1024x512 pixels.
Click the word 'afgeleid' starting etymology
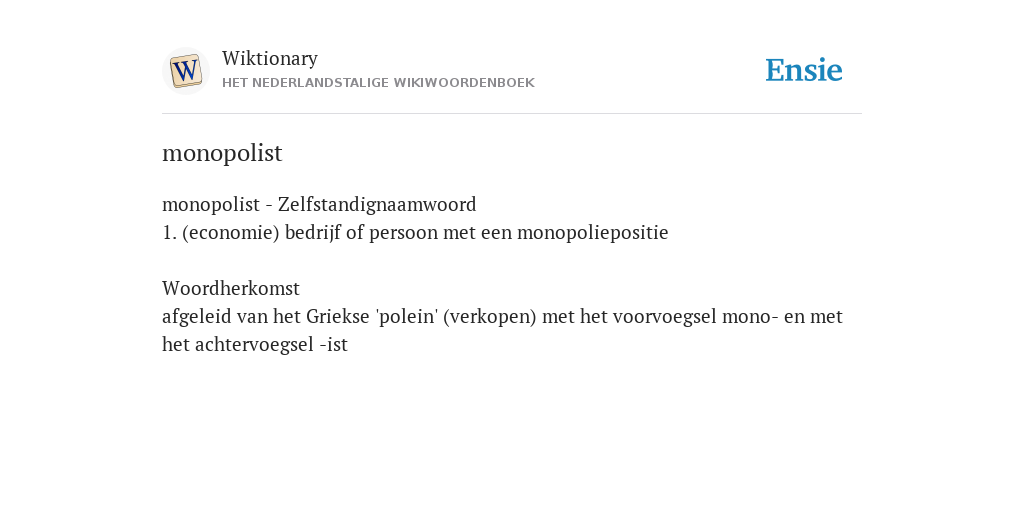tap(197, 317)
